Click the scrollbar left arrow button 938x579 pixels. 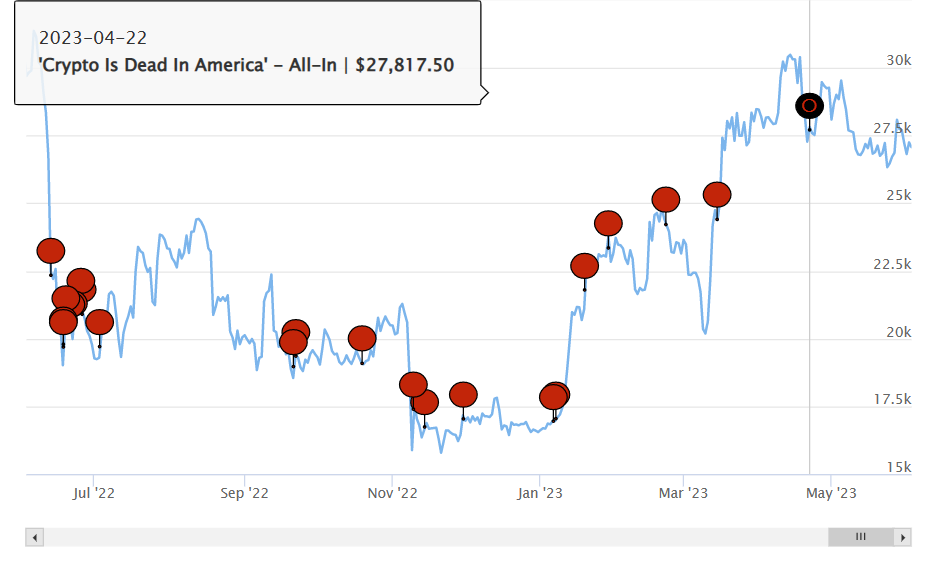(x=36, y=537)
